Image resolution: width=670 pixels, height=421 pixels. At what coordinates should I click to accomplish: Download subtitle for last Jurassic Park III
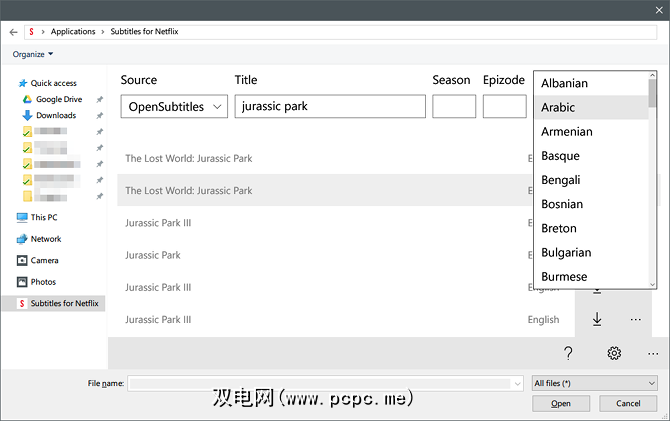click(x=597, y=319)
